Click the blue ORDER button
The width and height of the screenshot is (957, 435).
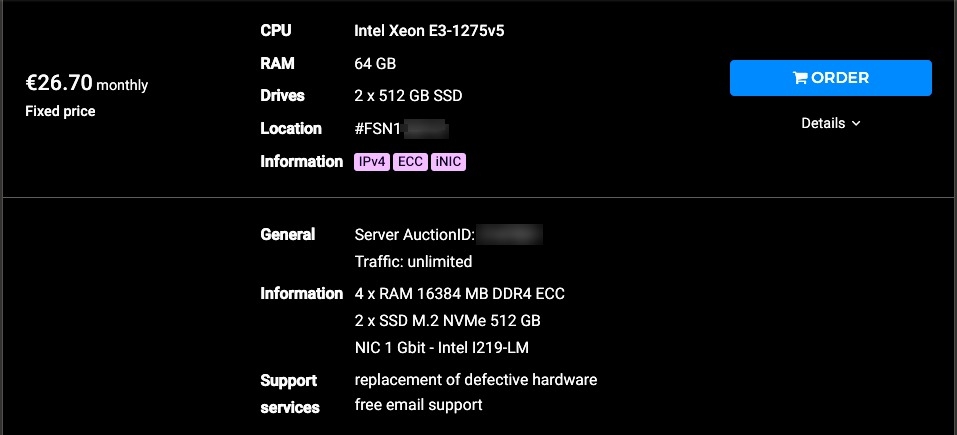(830, 78)
